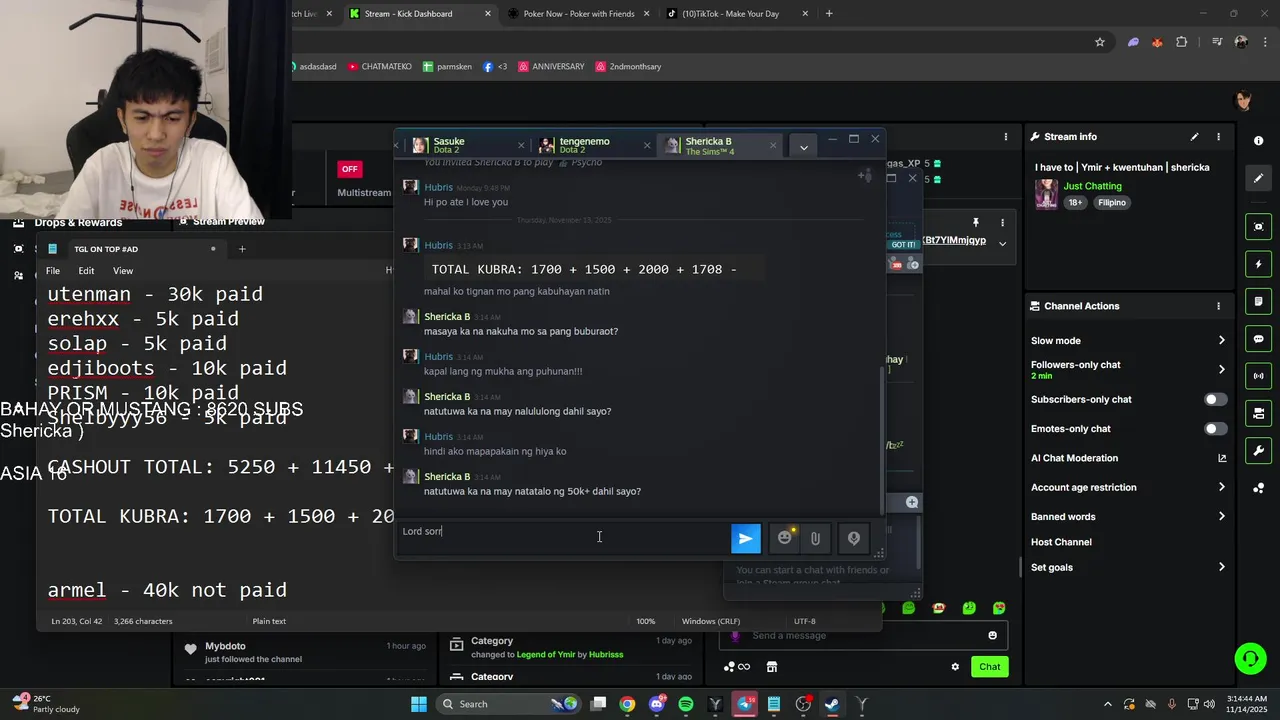Viewport: 1280px width, 720px height.
Task: Bookmark this page with the star icon
Action: point(1100,42)
